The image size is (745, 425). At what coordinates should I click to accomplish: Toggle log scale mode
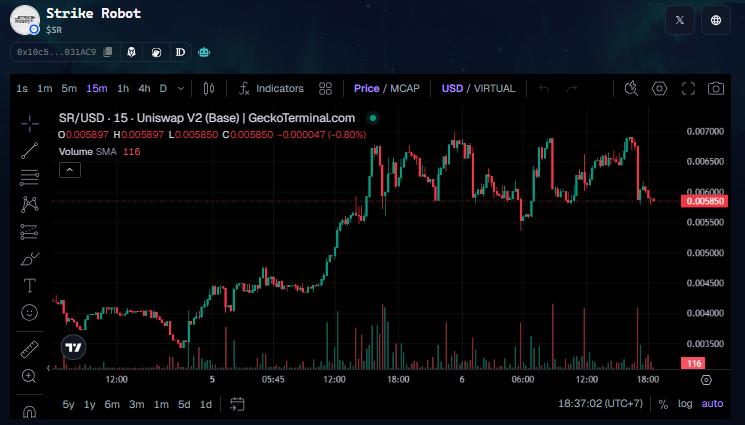tap(685, 404)
